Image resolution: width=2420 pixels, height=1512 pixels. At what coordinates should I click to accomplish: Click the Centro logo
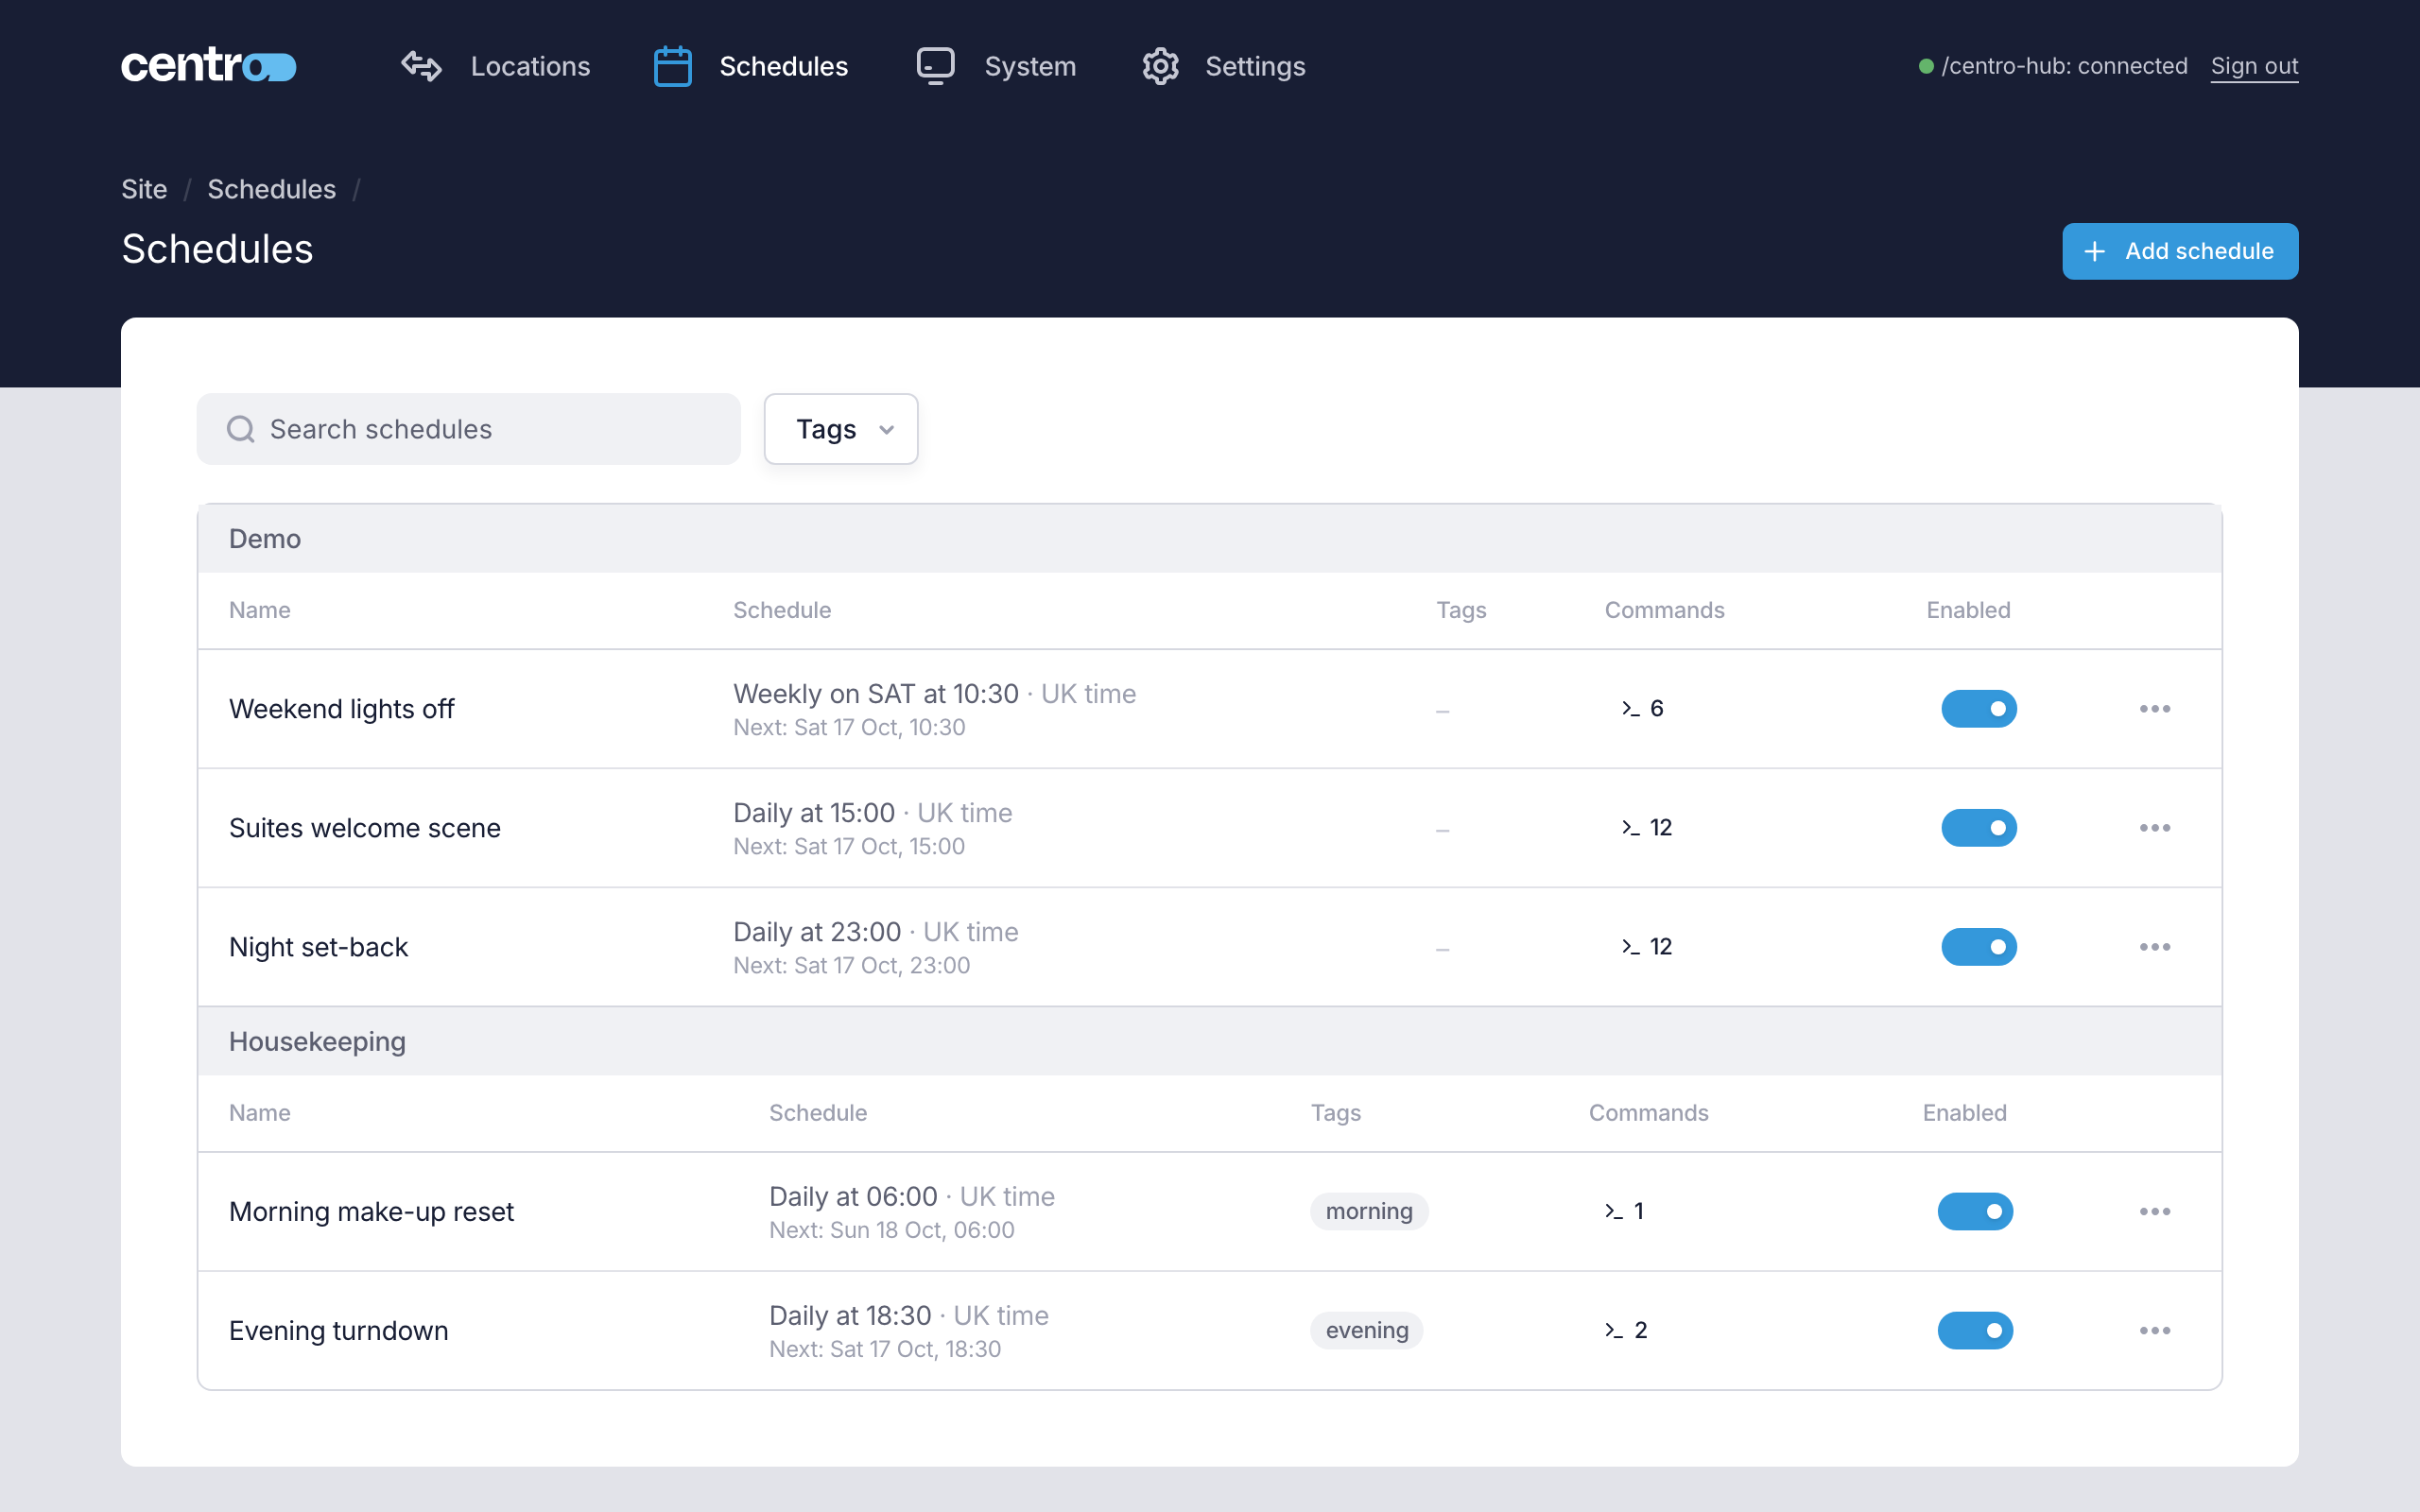pyautogui.click(x=208, y=66)
